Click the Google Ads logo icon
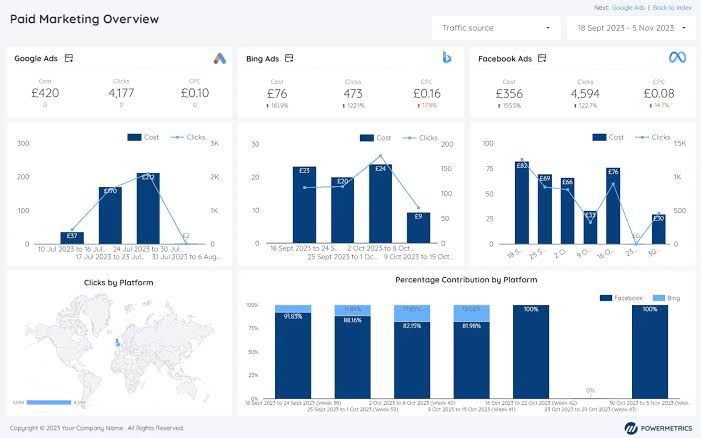 (x=220, y=59)
